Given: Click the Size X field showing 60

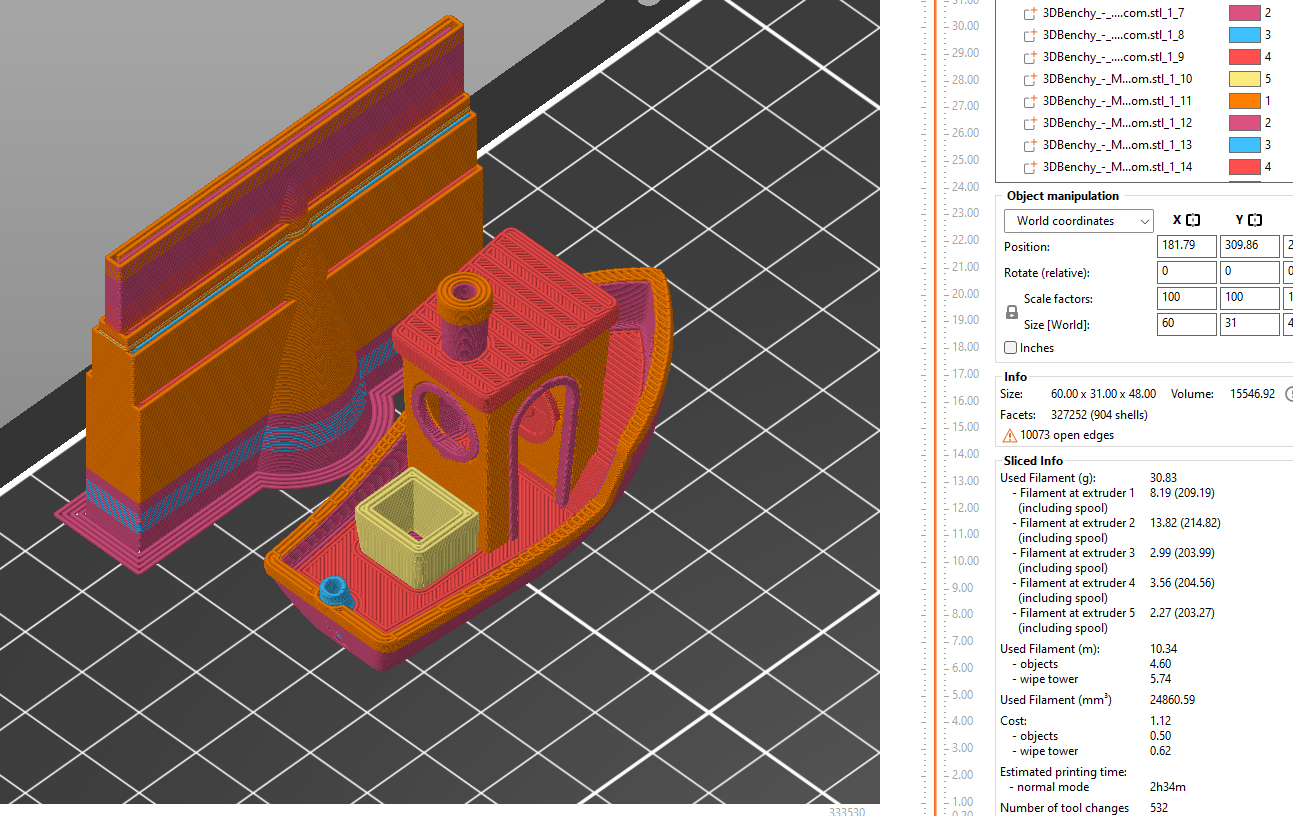Looking at the screenshot, I should (x=1187, y=324).
